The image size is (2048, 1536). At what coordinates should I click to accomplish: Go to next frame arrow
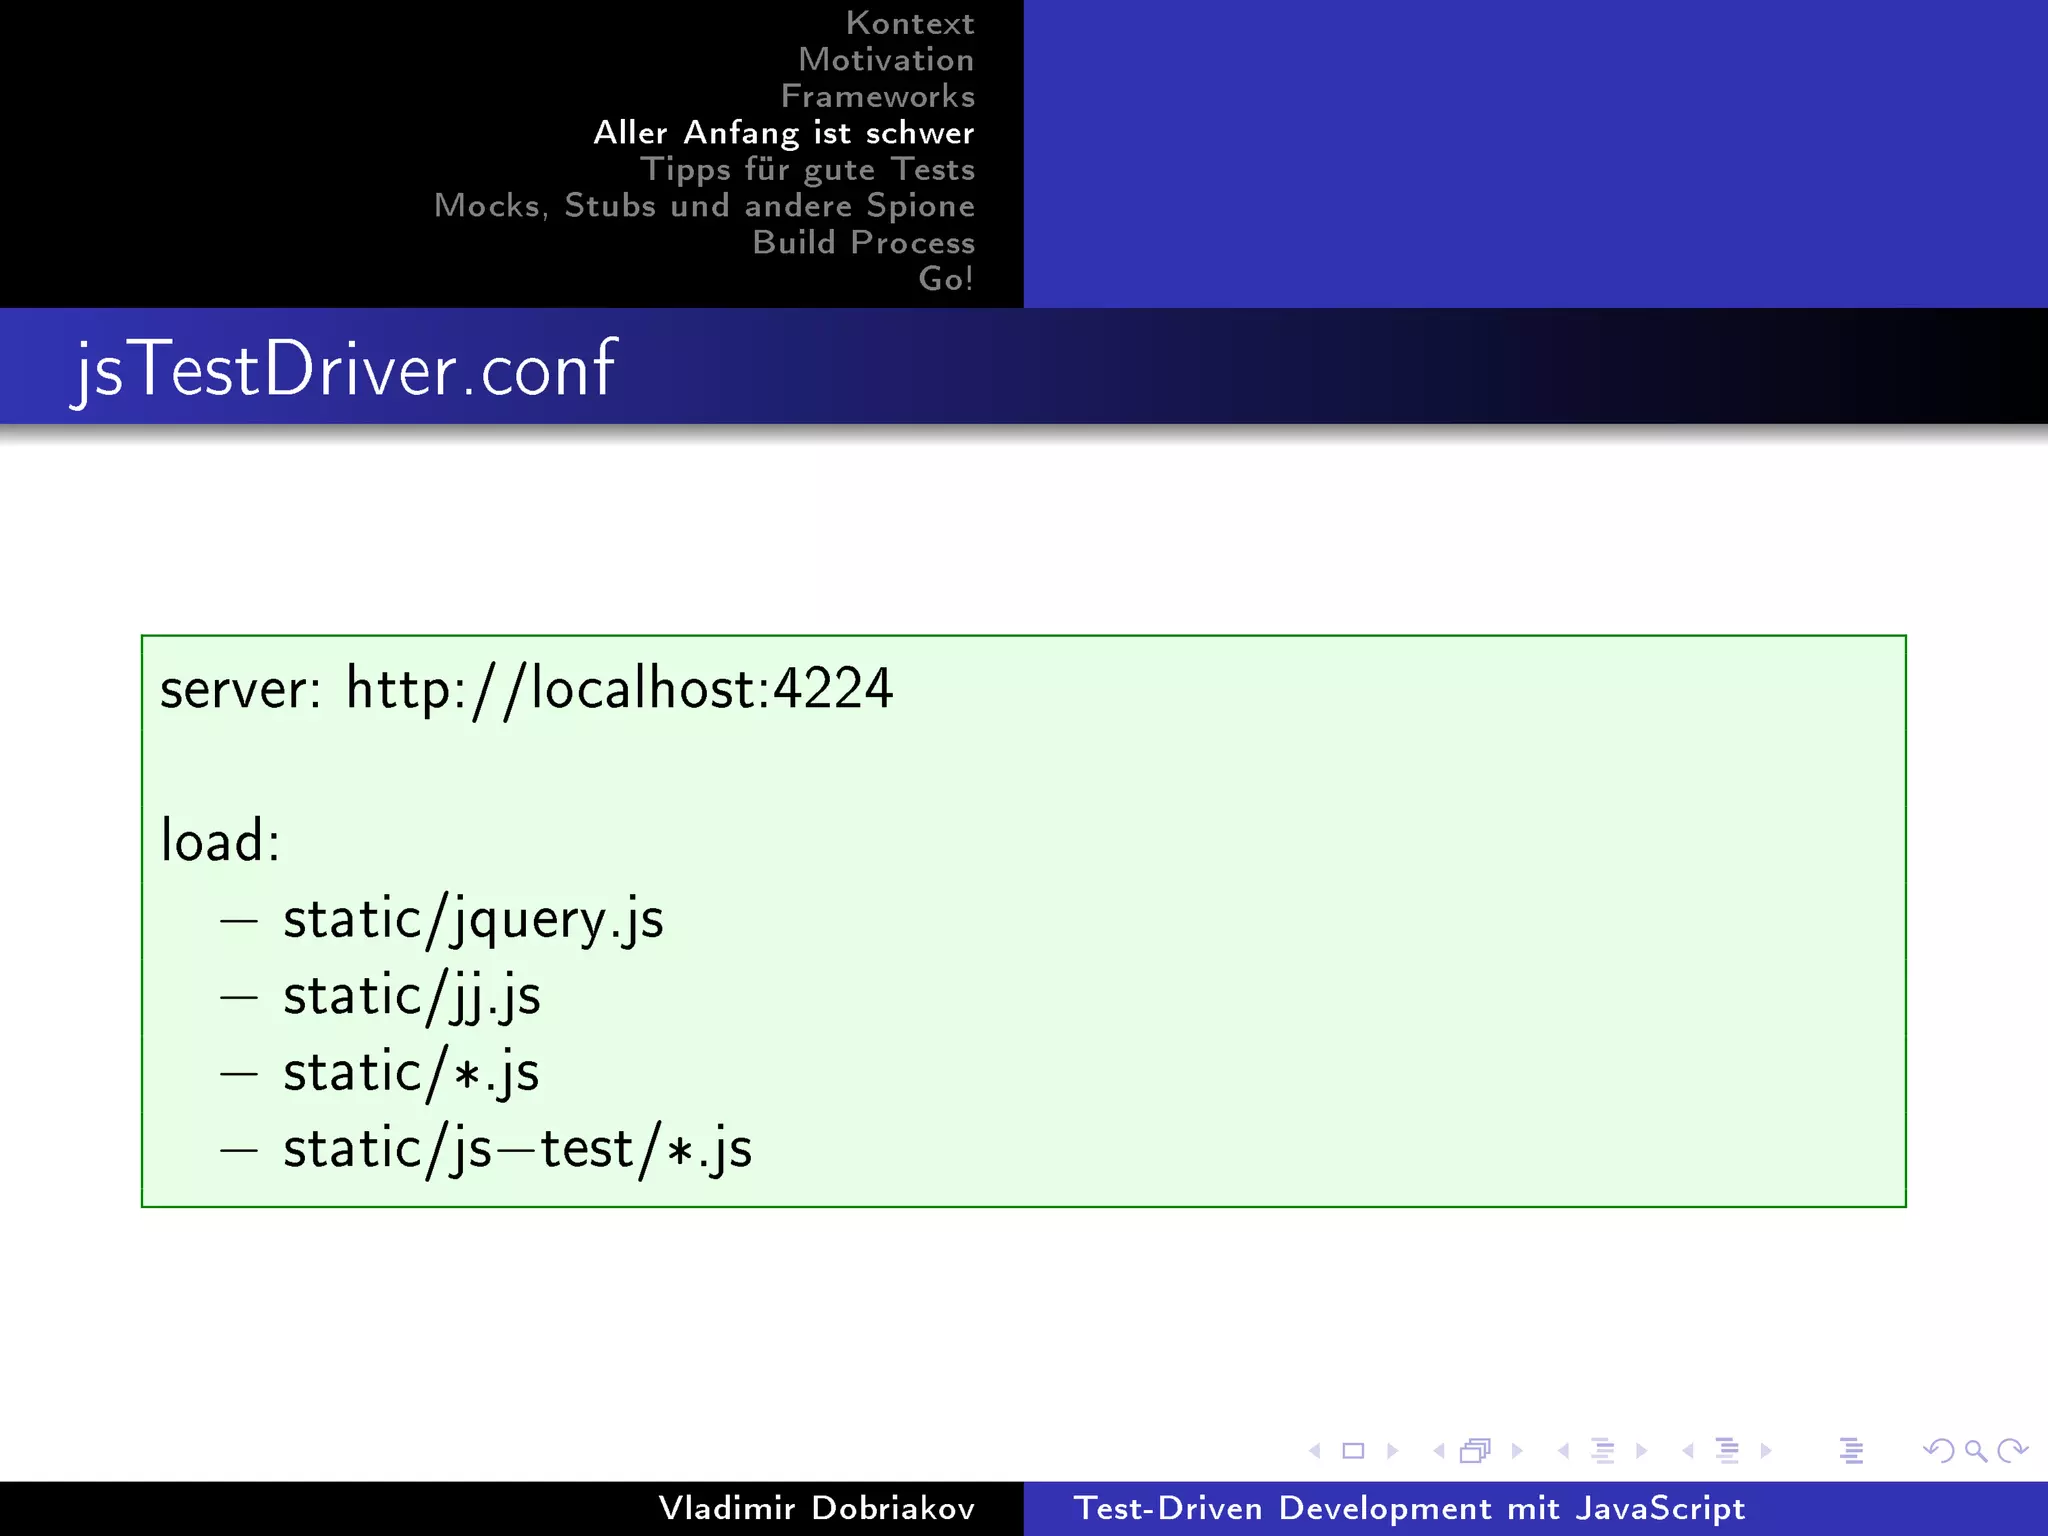point(1517,1450)
